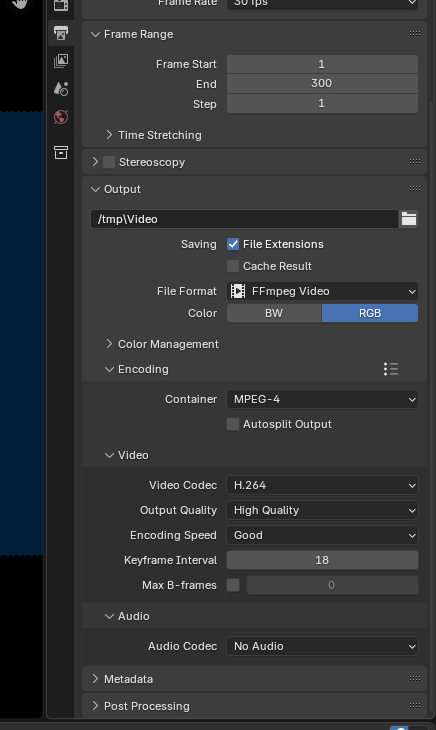Click the End frame value 300
Viewport: 436px width, 730px height.
pos(322,83)
